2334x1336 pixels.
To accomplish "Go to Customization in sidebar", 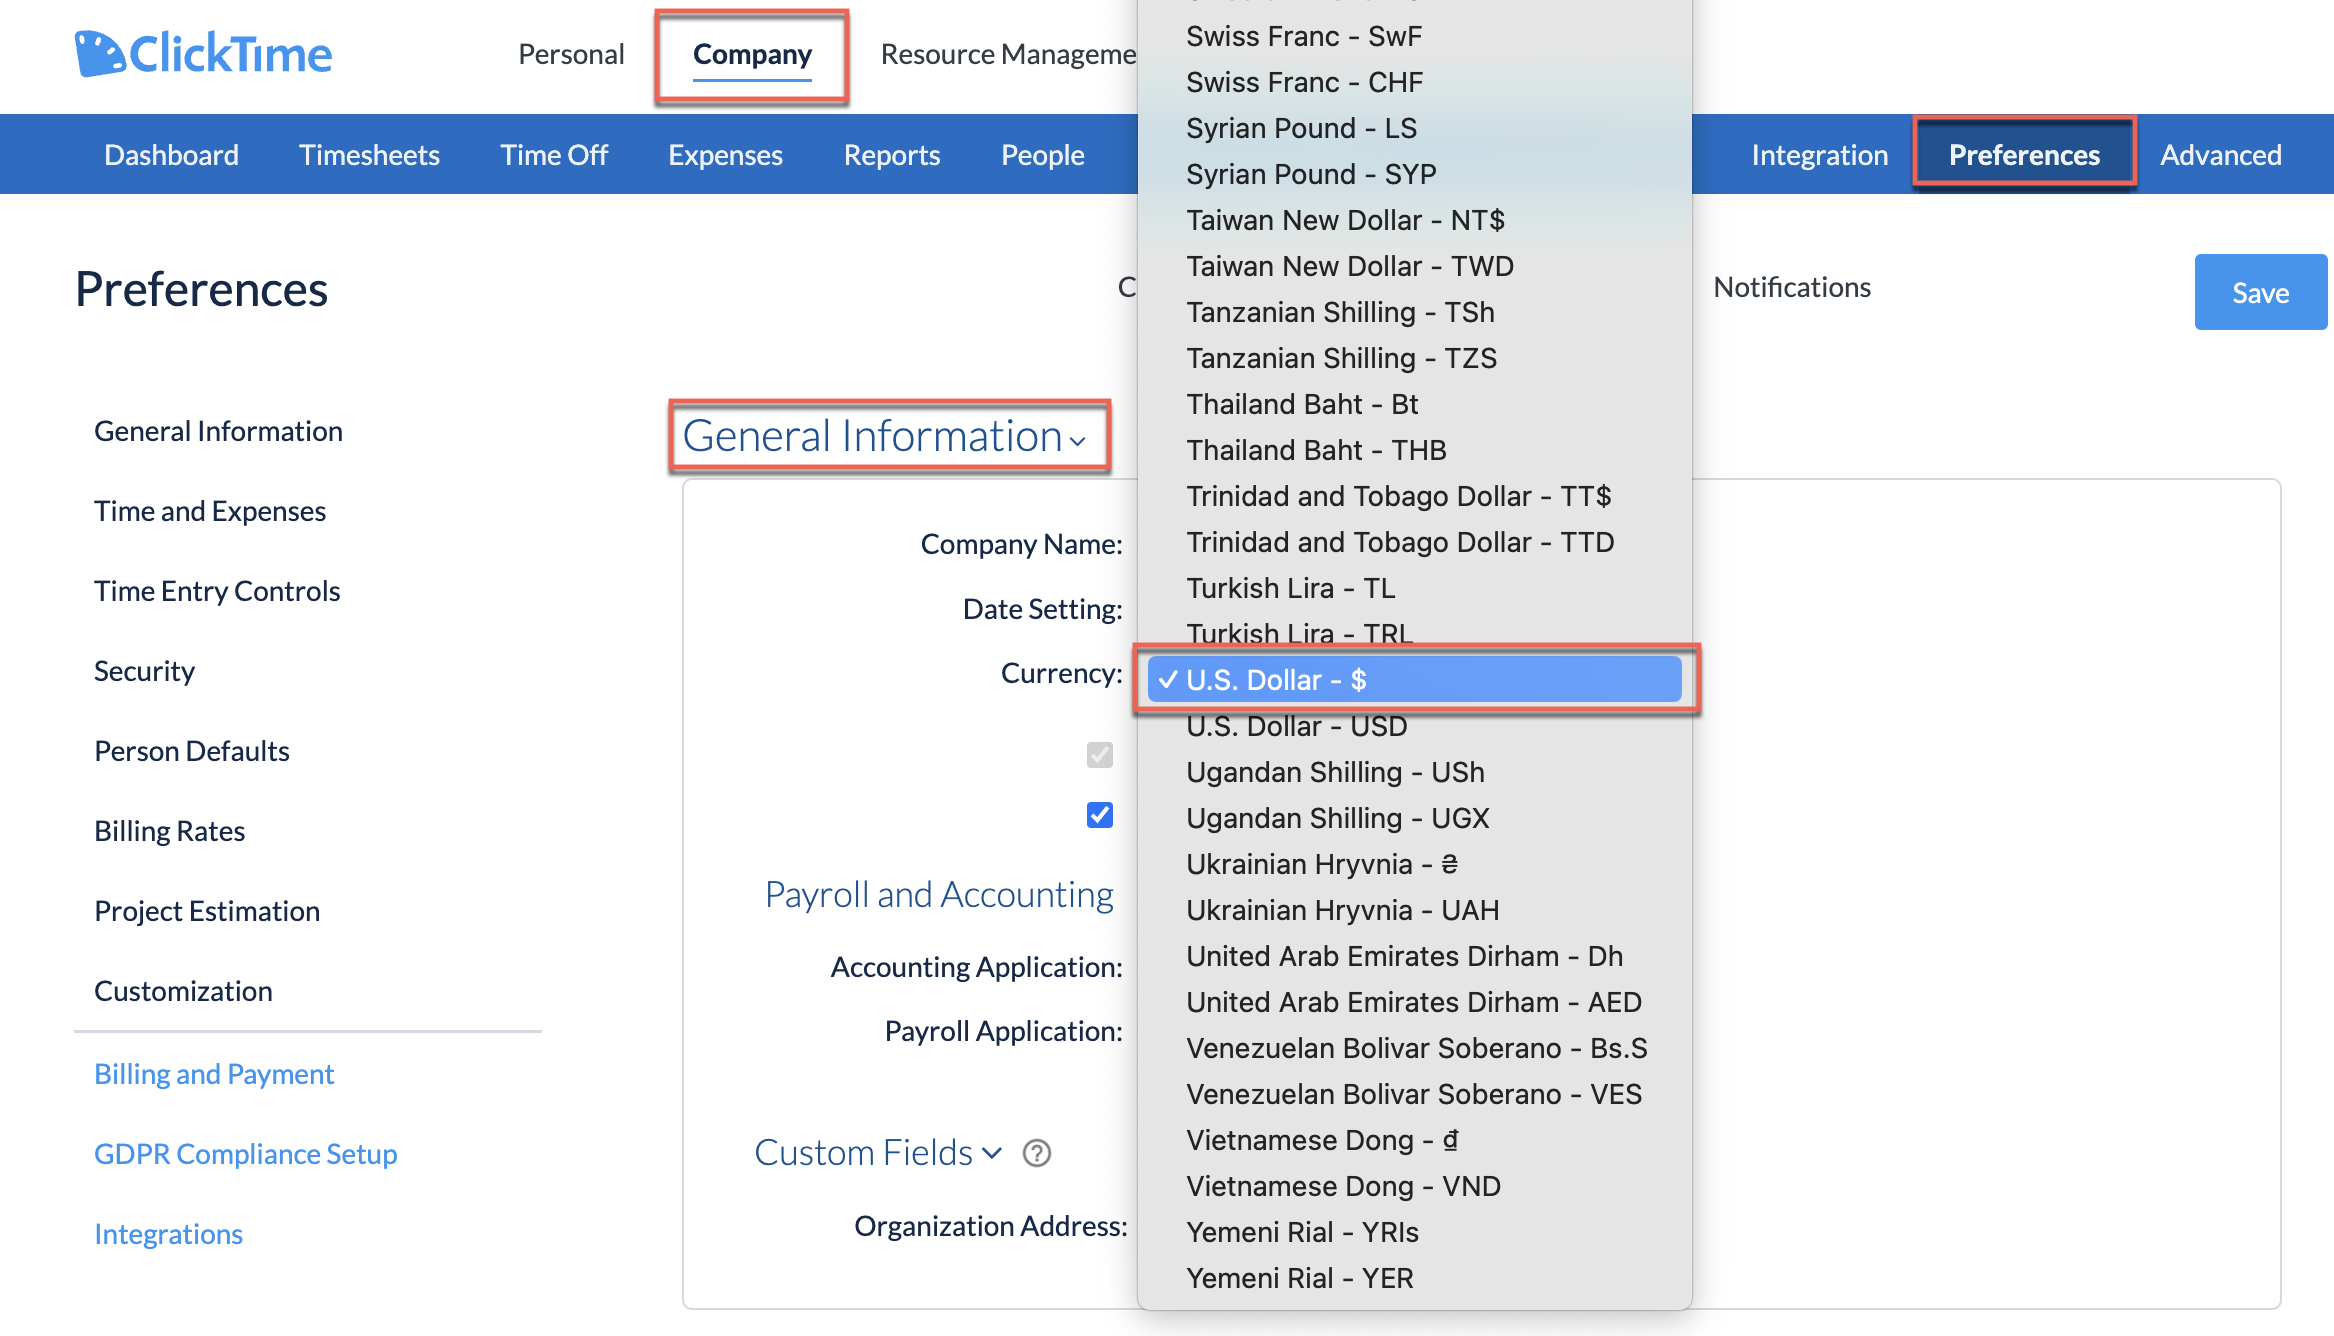I will (183, 991).
